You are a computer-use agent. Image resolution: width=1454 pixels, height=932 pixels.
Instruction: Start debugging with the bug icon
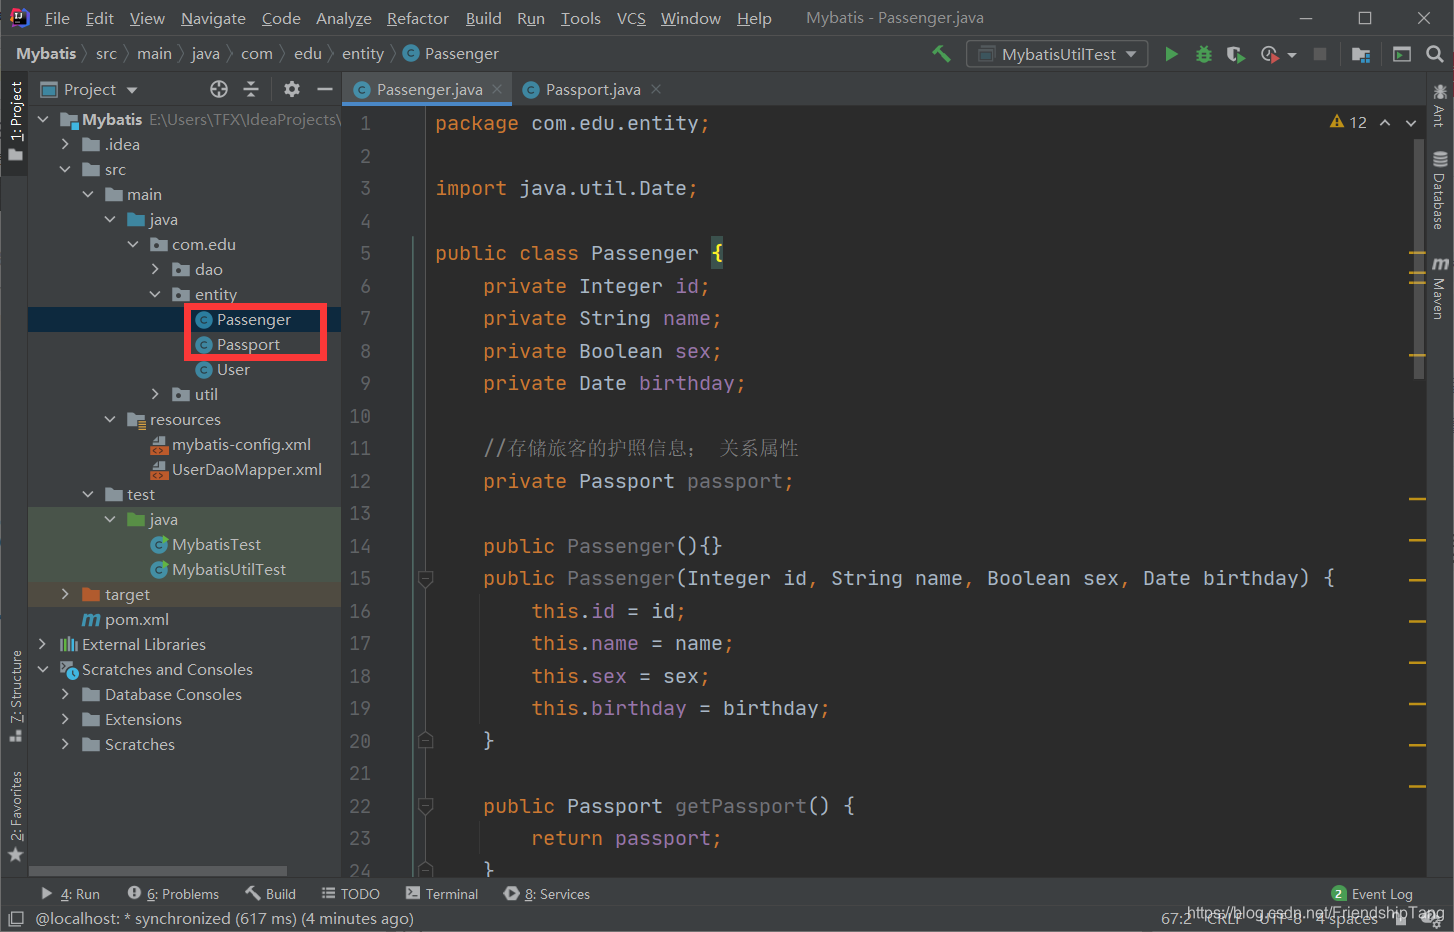[1204, 54]
